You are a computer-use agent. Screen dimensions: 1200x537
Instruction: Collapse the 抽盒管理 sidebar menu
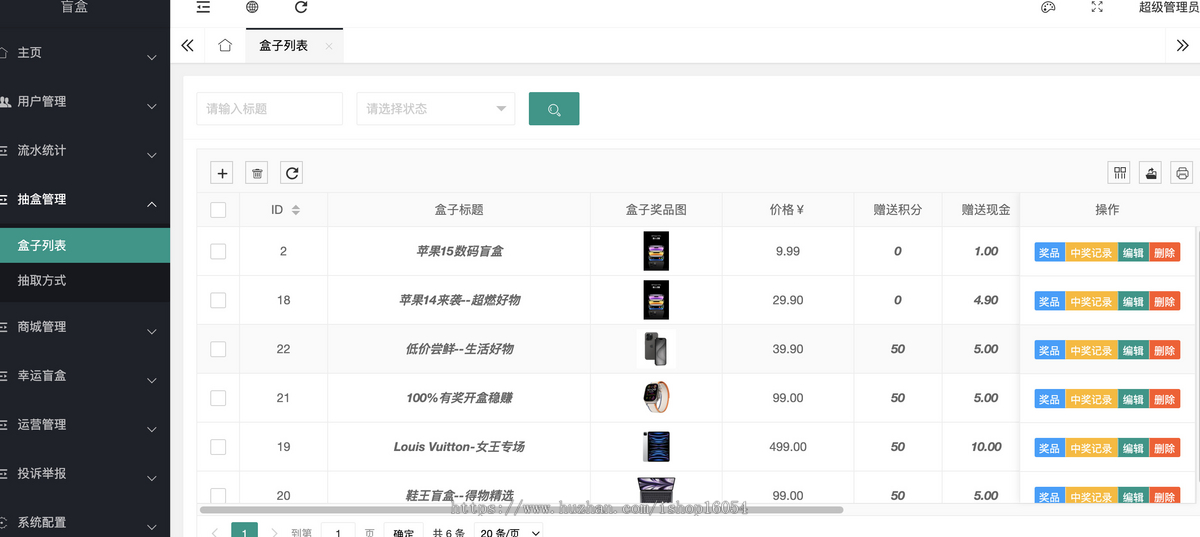coord(85,200)
